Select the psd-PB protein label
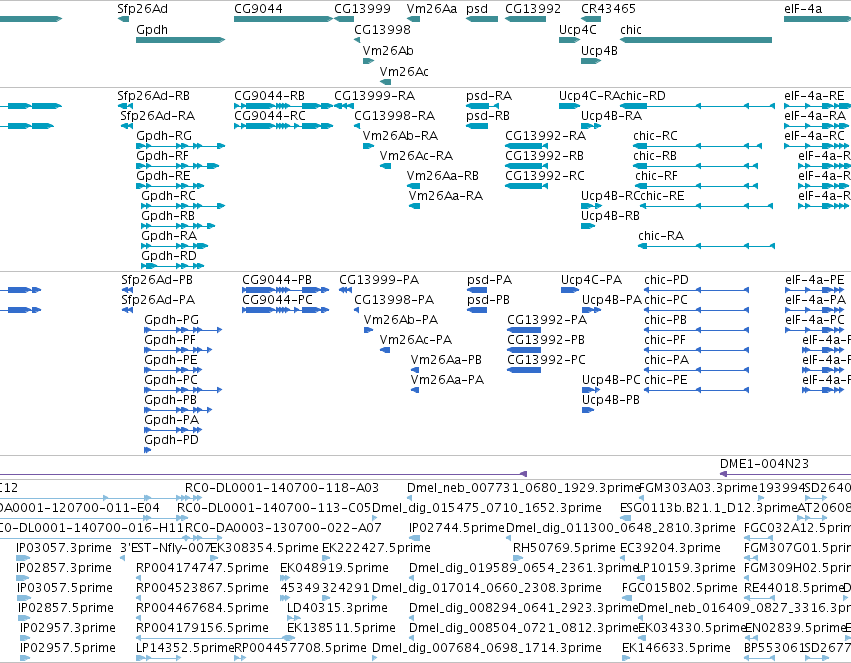 (488, 300)
